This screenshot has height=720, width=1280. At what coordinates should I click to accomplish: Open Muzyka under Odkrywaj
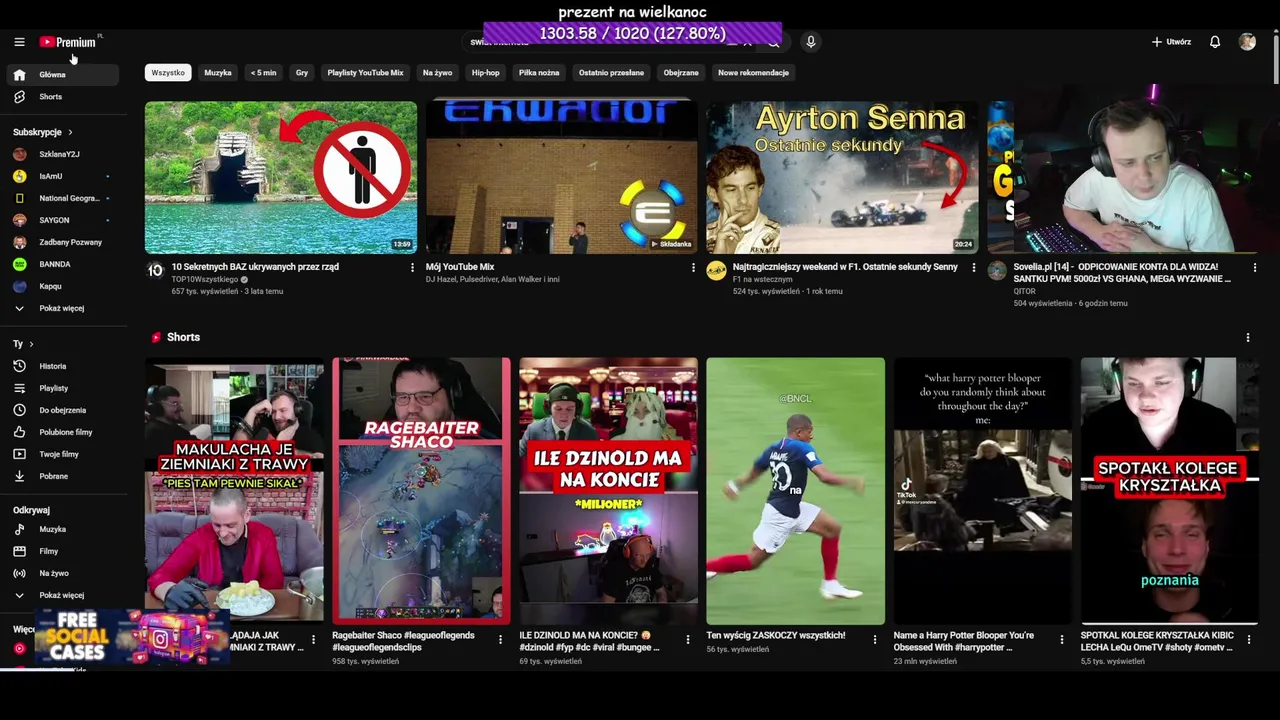[x=64, y=529]
